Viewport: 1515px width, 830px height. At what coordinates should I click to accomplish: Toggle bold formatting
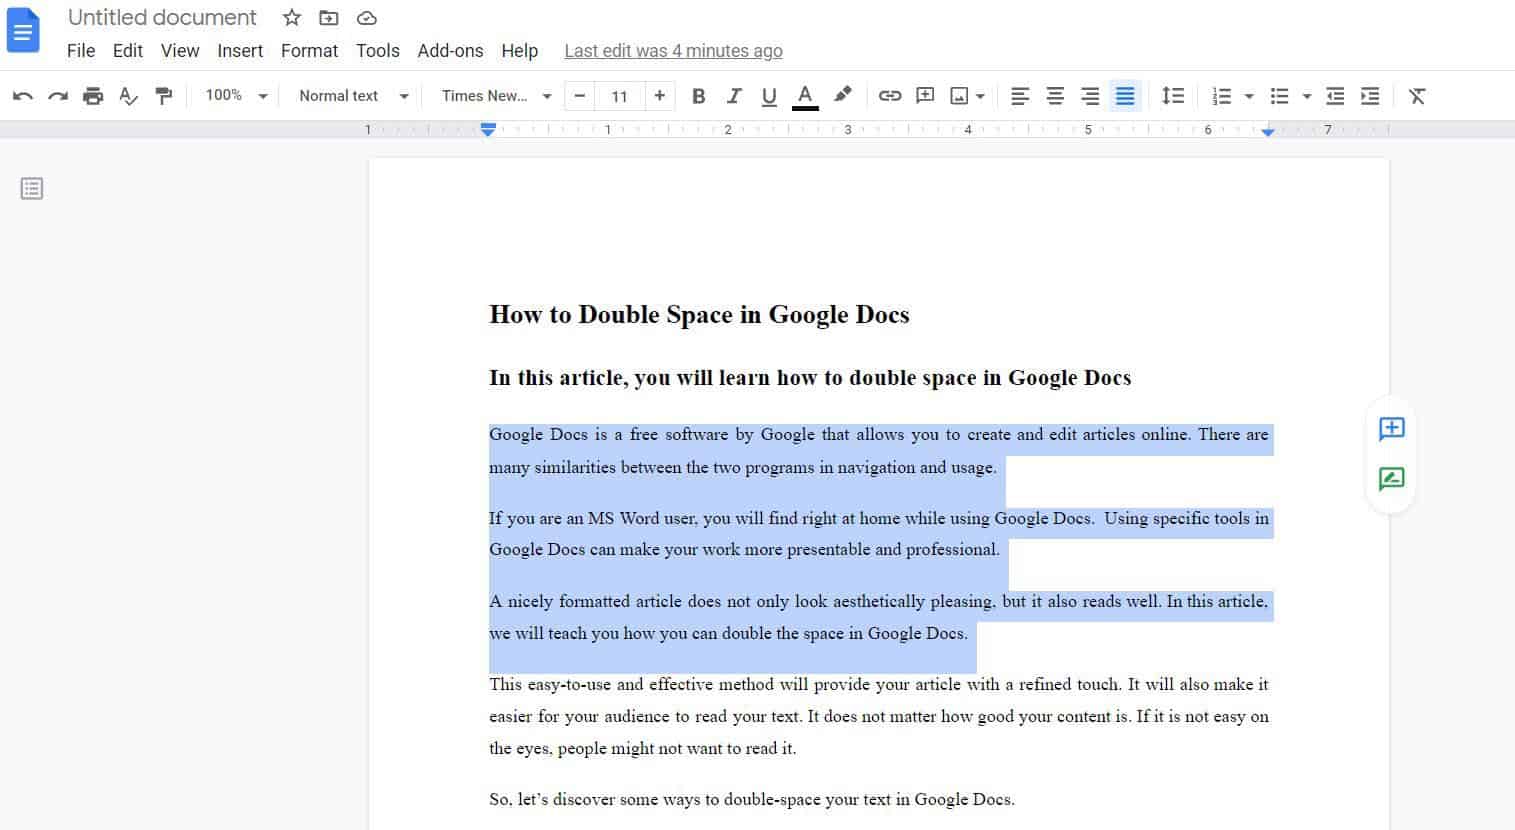699,96
